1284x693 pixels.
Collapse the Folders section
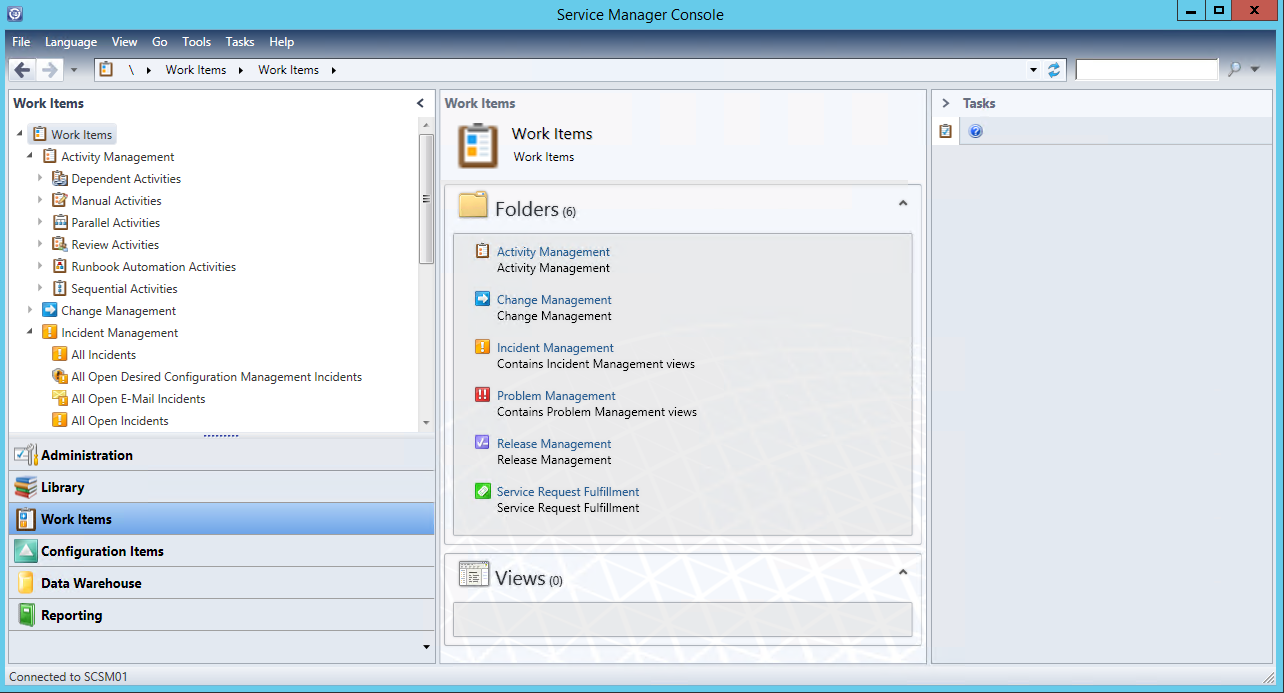point(902,203)
